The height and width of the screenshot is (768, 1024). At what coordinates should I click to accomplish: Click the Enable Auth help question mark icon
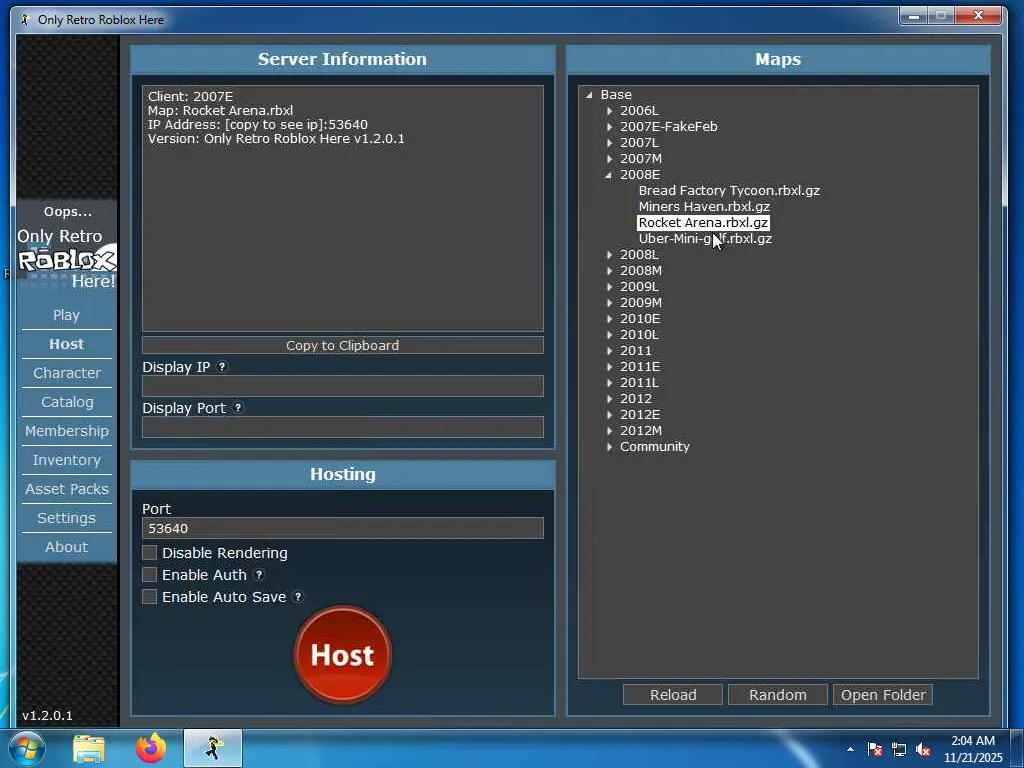(x=259, y=575)
